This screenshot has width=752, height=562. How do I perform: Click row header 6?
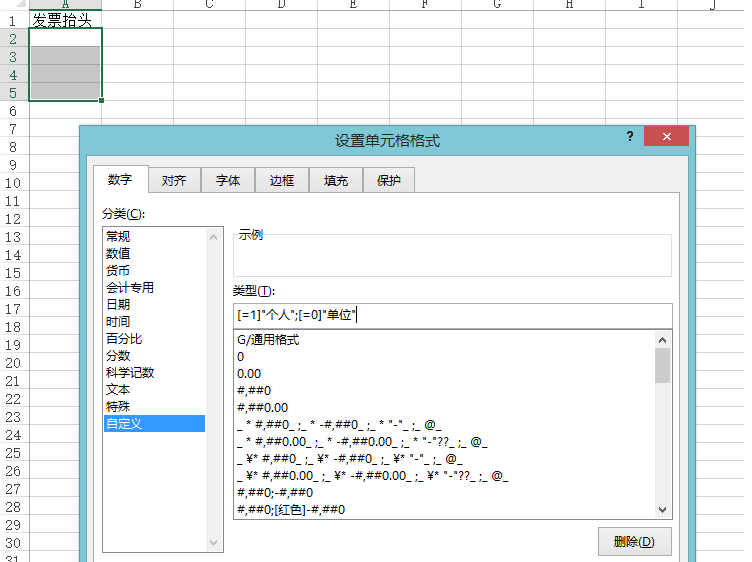[14, 111]
